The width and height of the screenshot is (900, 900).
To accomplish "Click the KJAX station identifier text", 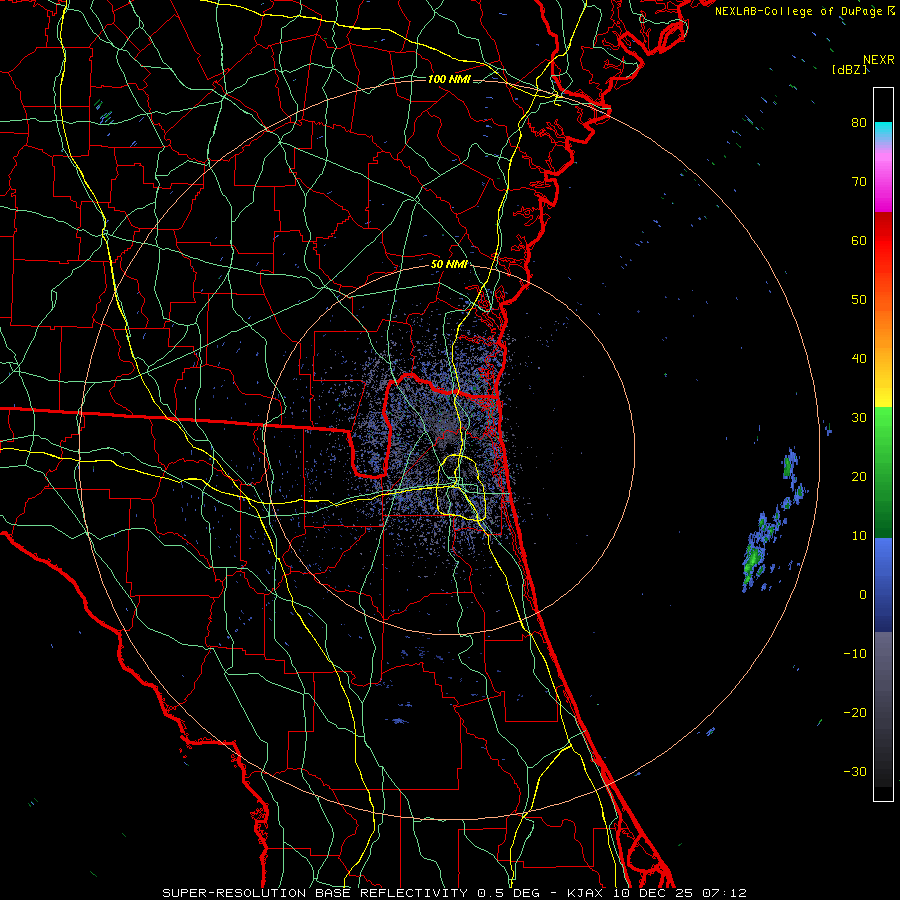I will [587, 893].
